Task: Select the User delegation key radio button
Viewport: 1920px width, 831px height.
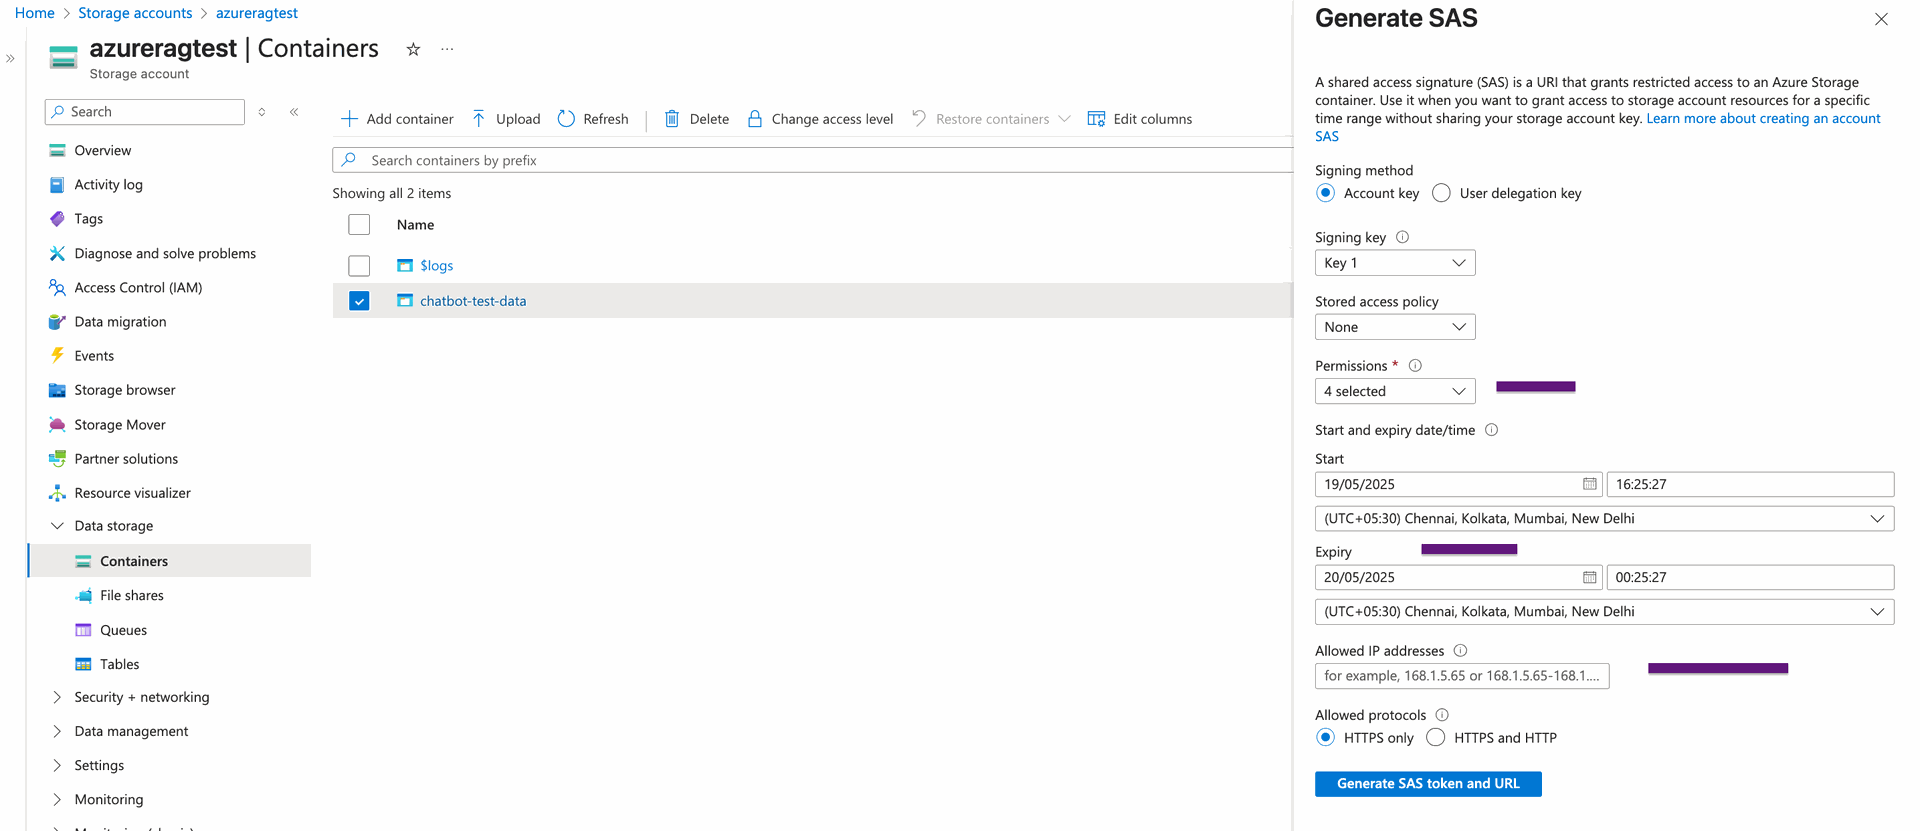Action: (1441, 193)
